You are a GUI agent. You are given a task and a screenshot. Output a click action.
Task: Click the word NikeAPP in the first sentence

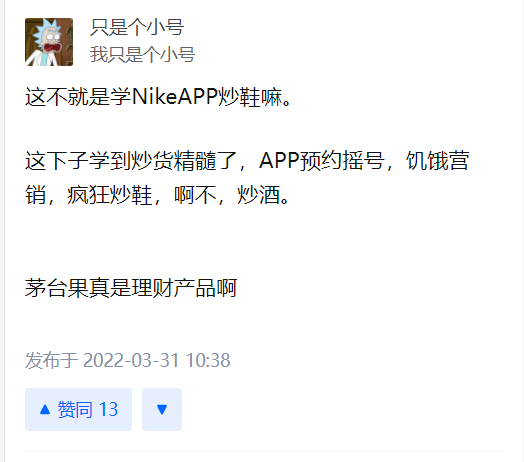tap(175, 97)
